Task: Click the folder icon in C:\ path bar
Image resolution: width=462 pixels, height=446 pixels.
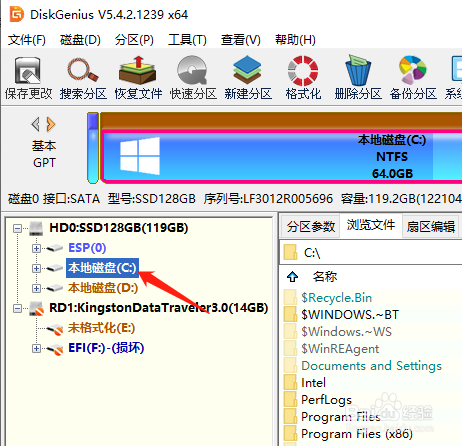Action: coord(290,252)
